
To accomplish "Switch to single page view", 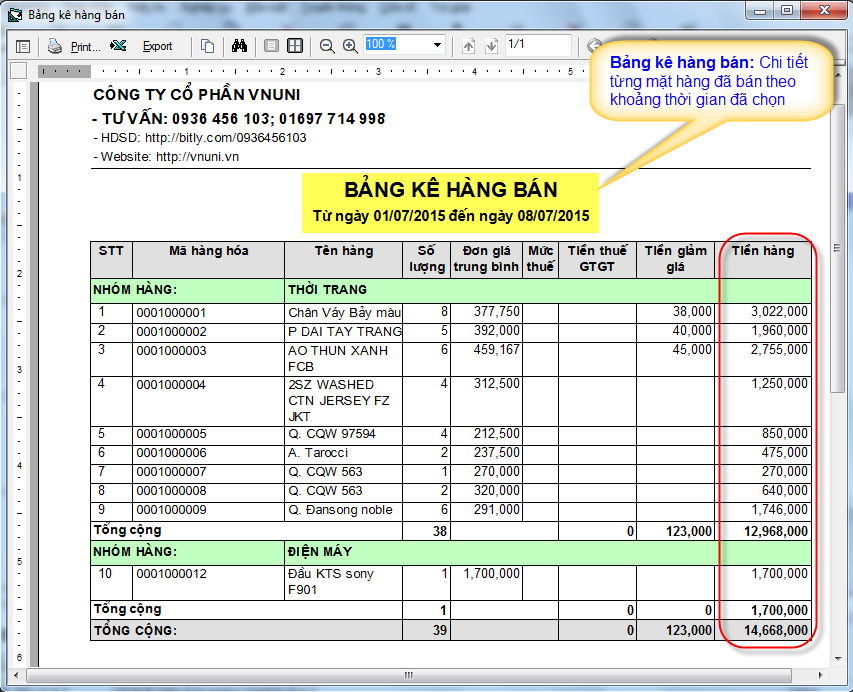I will pos(271,46).
